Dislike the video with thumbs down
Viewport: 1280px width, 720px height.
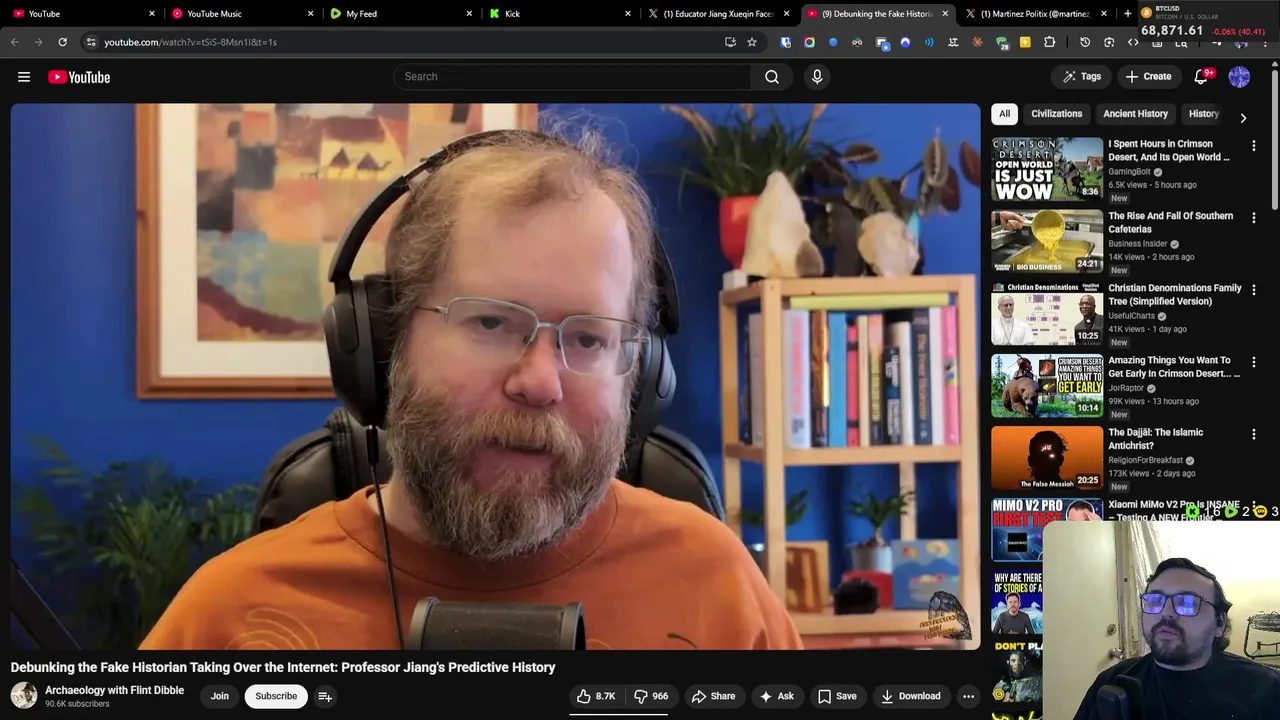[651, 696]
